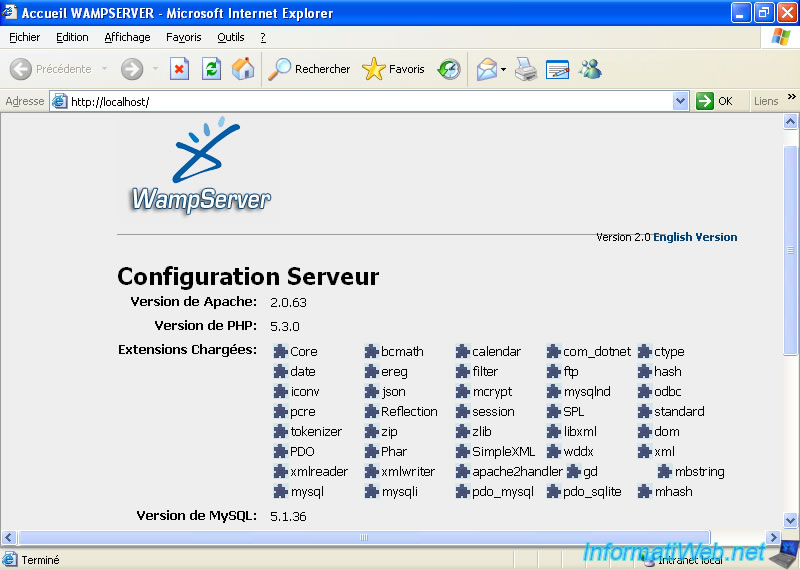Click the Liens links bar label

click(766, 101)
